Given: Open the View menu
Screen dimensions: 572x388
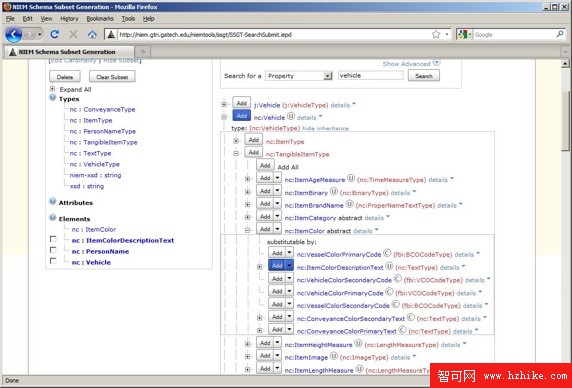Looking at the screenshot, I should [46, 19].
